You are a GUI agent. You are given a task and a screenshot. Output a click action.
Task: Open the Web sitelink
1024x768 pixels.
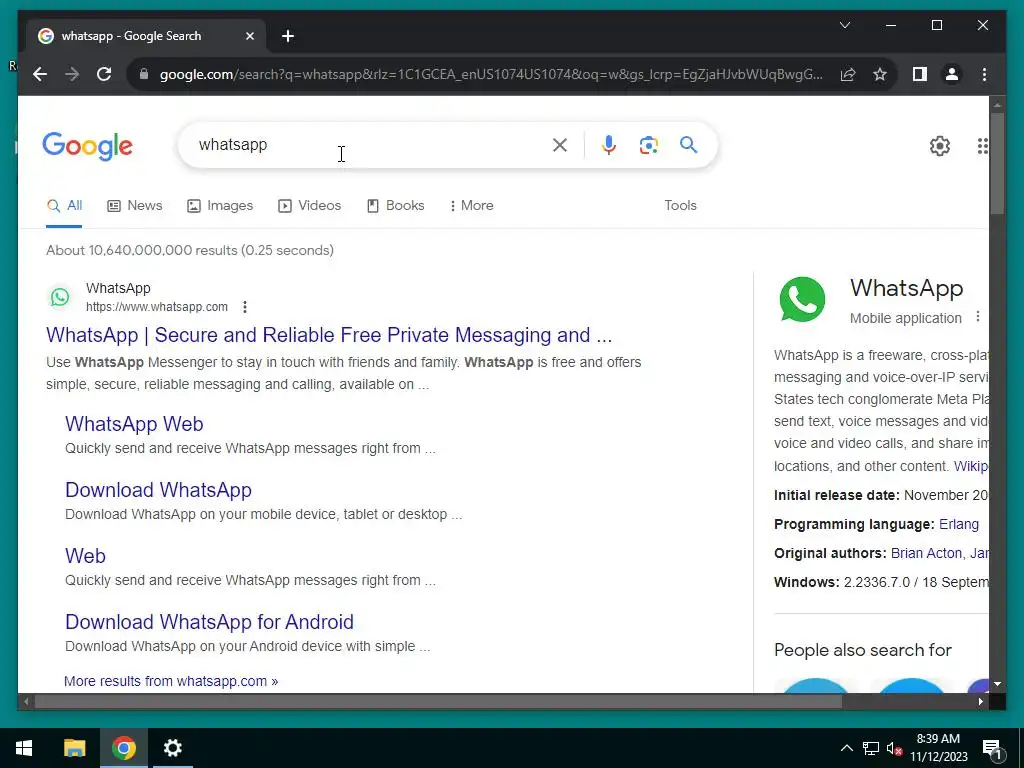[x=85, y=556]
